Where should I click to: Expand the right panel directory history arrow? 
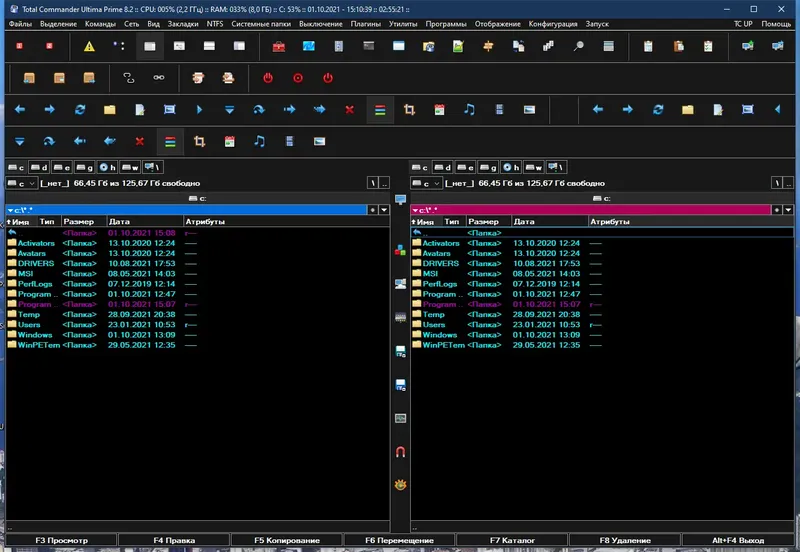(x=788, y=210)
